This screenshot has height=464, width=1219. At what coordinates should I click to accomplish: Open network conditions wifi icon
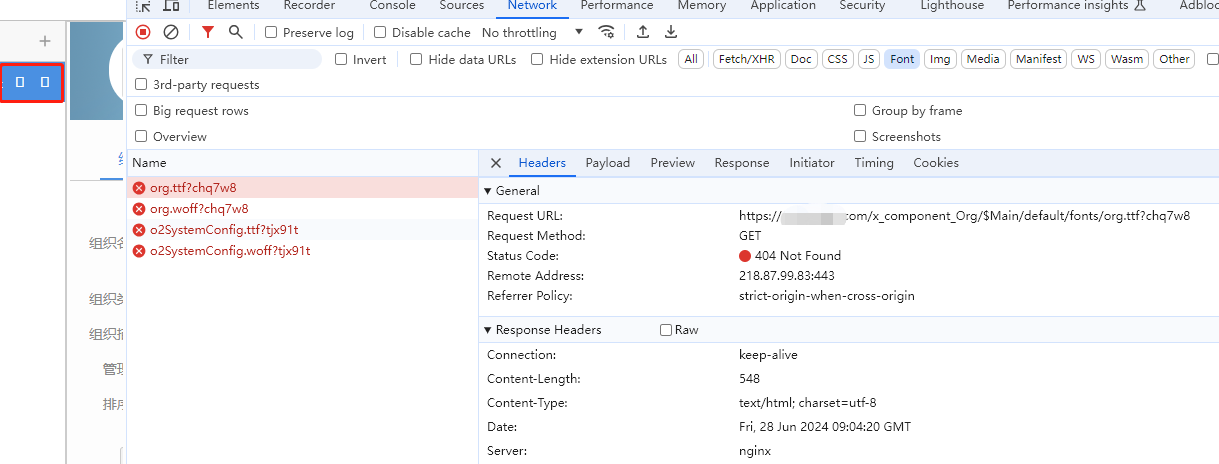tap(606, 32)
